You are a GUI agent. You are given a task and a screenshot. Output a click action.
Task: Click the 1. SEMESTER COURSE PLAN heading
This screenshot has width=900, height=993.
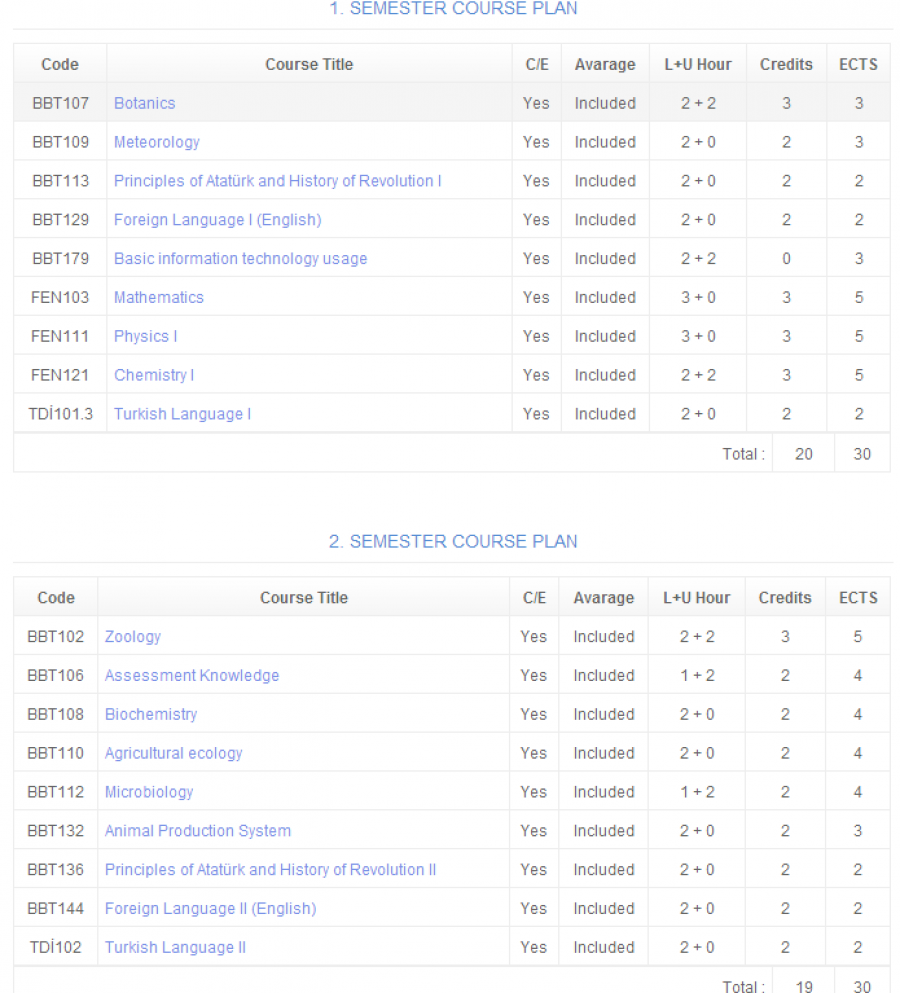[x=453, y=9]
